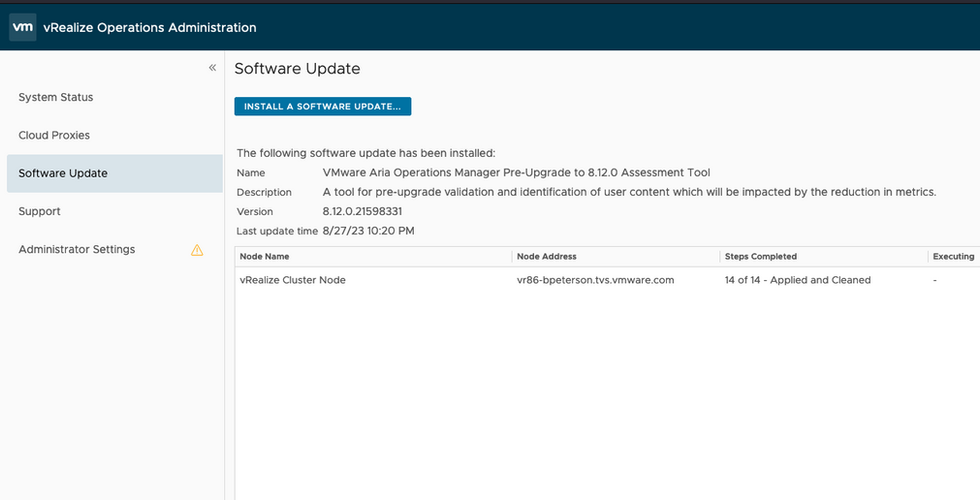The image size is (980, 500).
Task: Click vRealize Operations Administration header title
Action: point(149,28)
